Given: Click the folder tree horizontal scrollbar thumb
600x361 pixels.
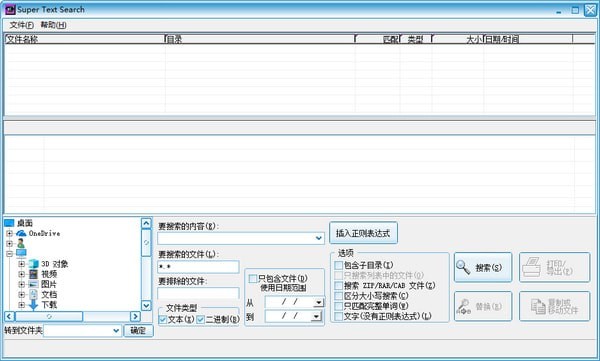Looking at the screenshot, I should point(49,317).
